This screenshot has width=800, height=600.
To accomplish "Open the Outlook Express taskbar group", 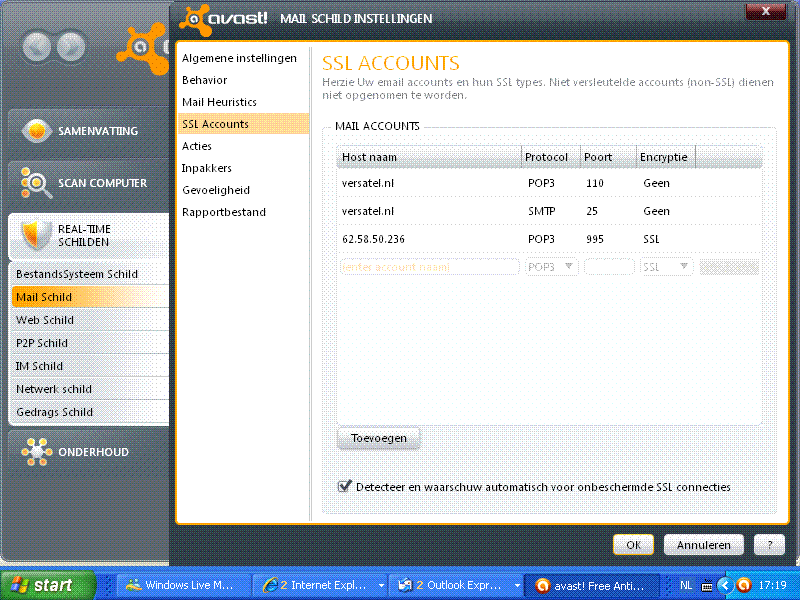I will (x=456, y=585).
